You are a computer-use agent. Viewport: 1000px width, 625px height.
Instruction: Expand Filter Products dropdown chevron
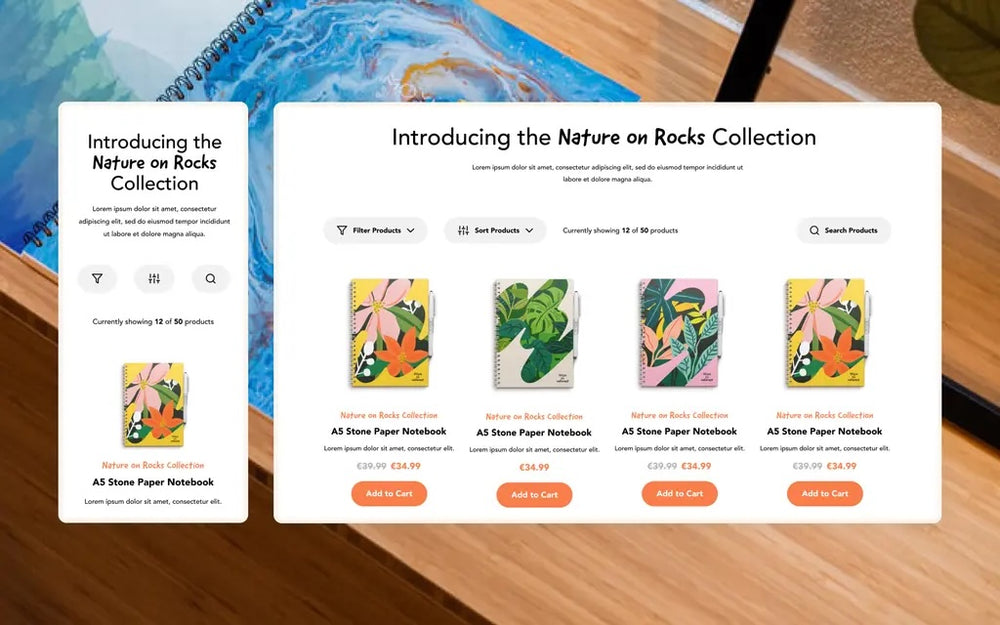[411, 230]
